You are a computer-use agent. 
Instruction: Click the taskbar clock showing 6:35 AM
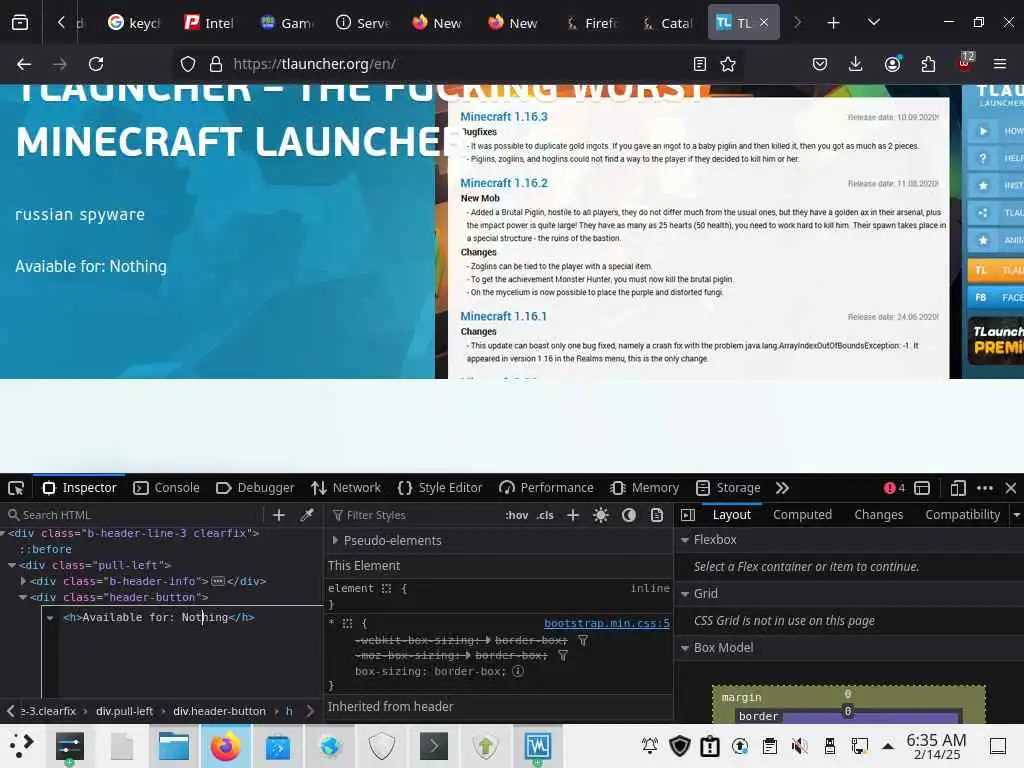(x=936, y=746)
